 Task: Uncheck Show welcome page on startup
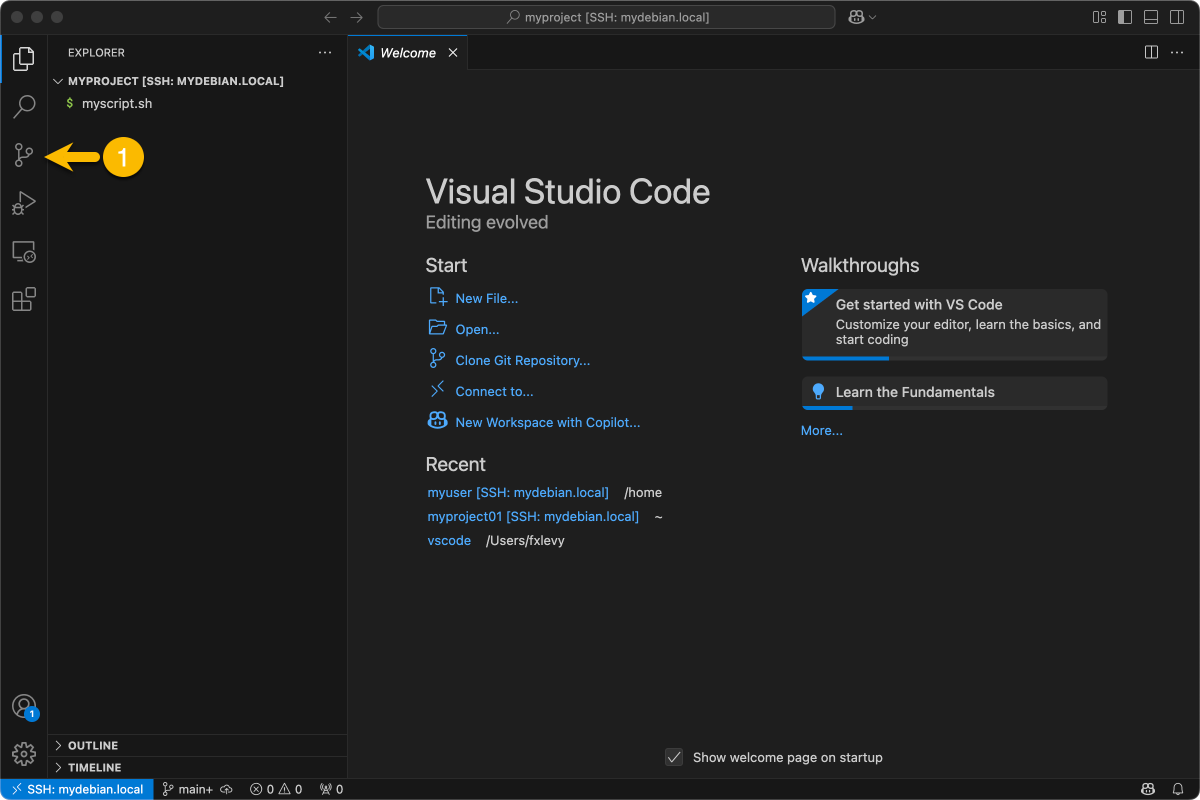[x=674, y=757]
